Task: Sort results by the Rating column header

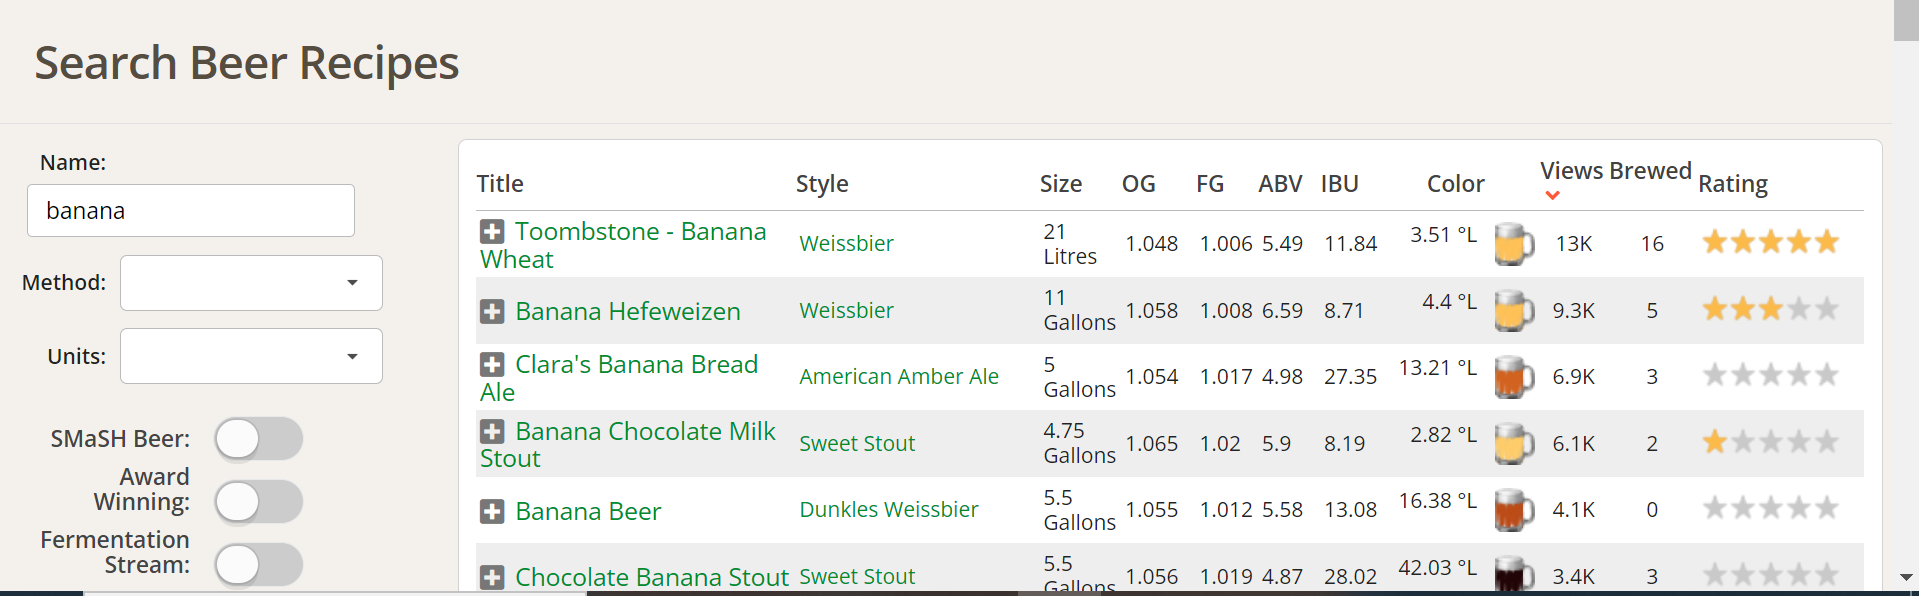Action: tap(1733, 184)
